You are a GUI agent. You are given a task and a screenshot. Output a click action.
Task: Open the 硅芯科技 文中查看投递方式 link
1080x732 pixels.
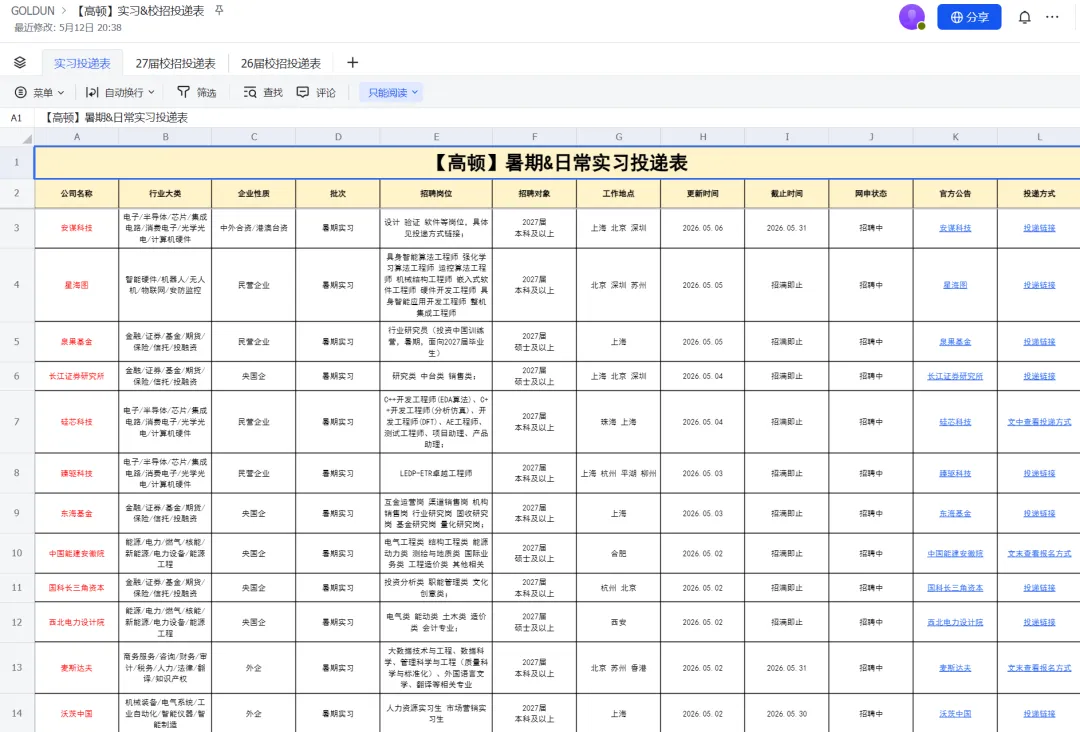pyautogui.click(x=1039, y=422)
